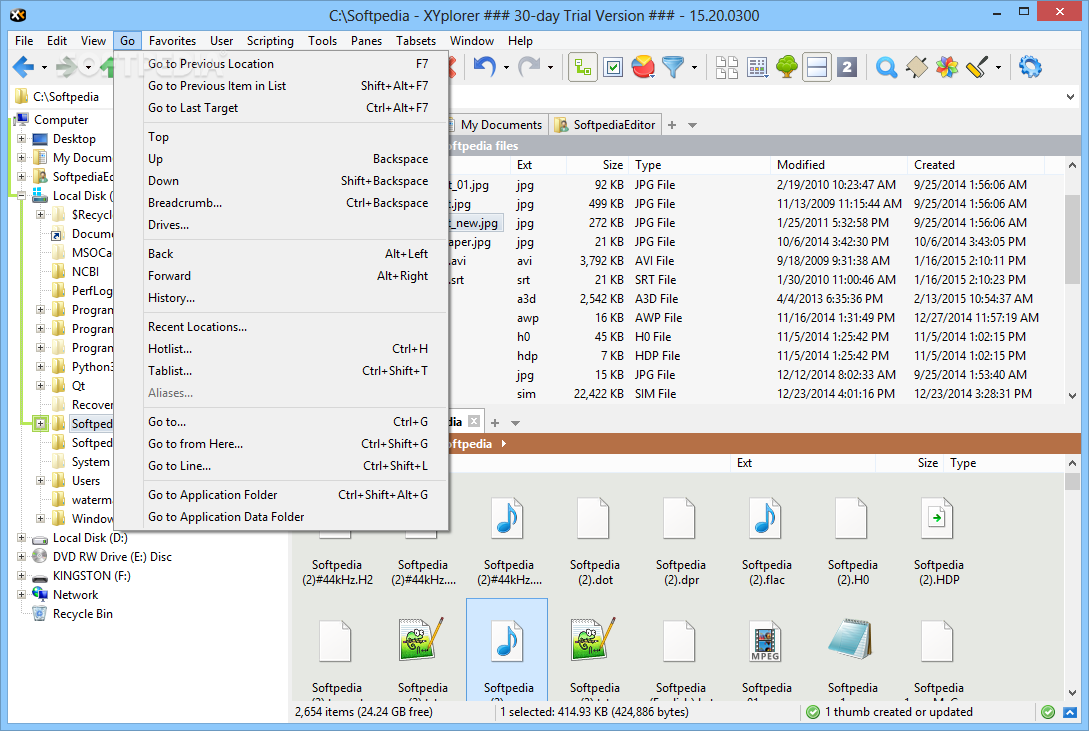Screen dimensions: 1089x731
Task: Click the breadcrumb arrow after Softpedia in lower pane
Action: (504, 444)
